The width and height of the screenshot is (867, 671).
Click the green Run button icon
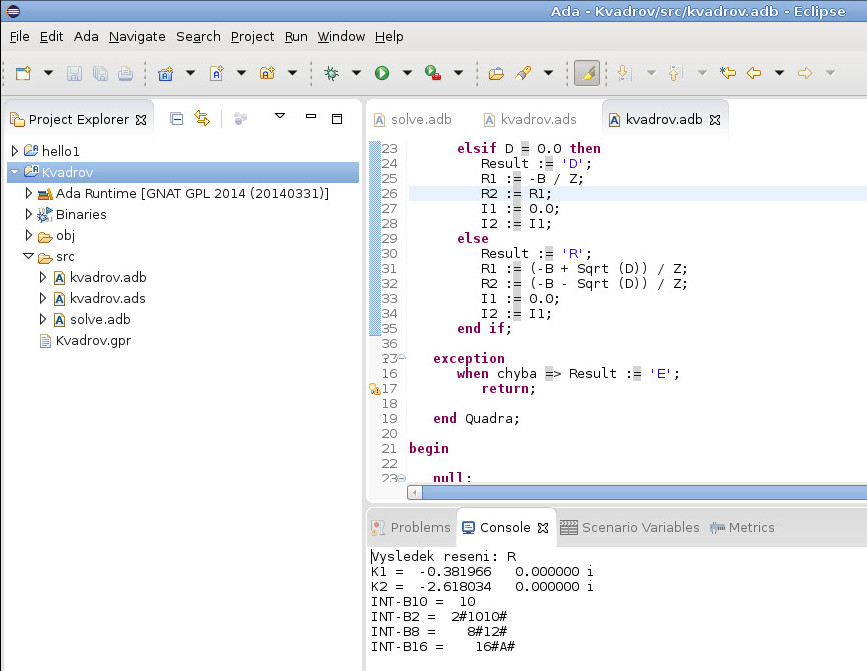pyautogui.click(x=382, y=73)
